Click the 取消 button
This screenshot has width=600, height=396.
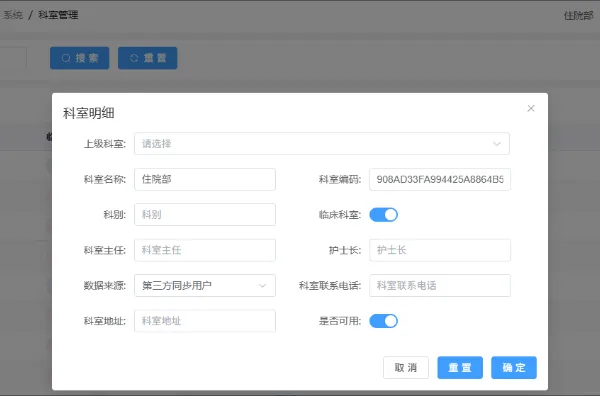click(x=406, y=368)
